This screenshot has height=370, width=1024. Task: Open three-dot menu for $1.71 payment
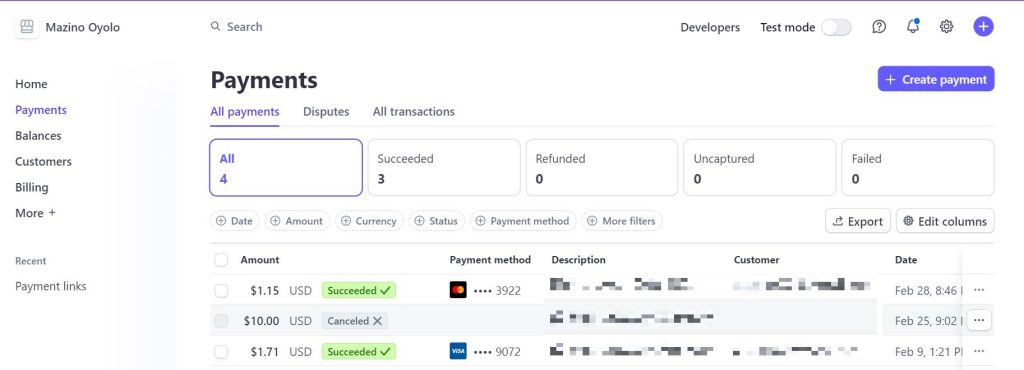point(979,351)
